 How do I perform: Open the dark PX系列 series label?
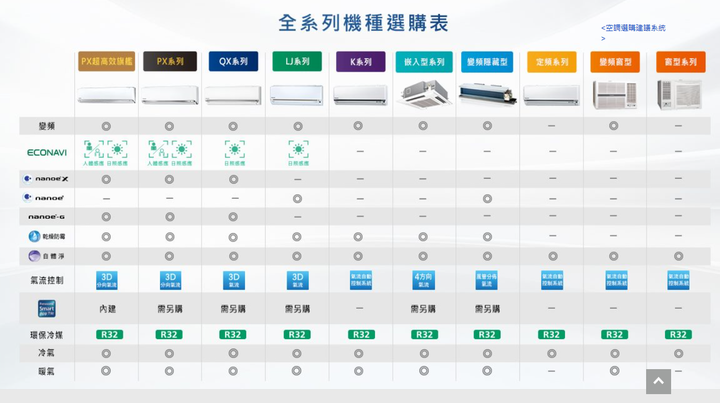pos(170,62)
